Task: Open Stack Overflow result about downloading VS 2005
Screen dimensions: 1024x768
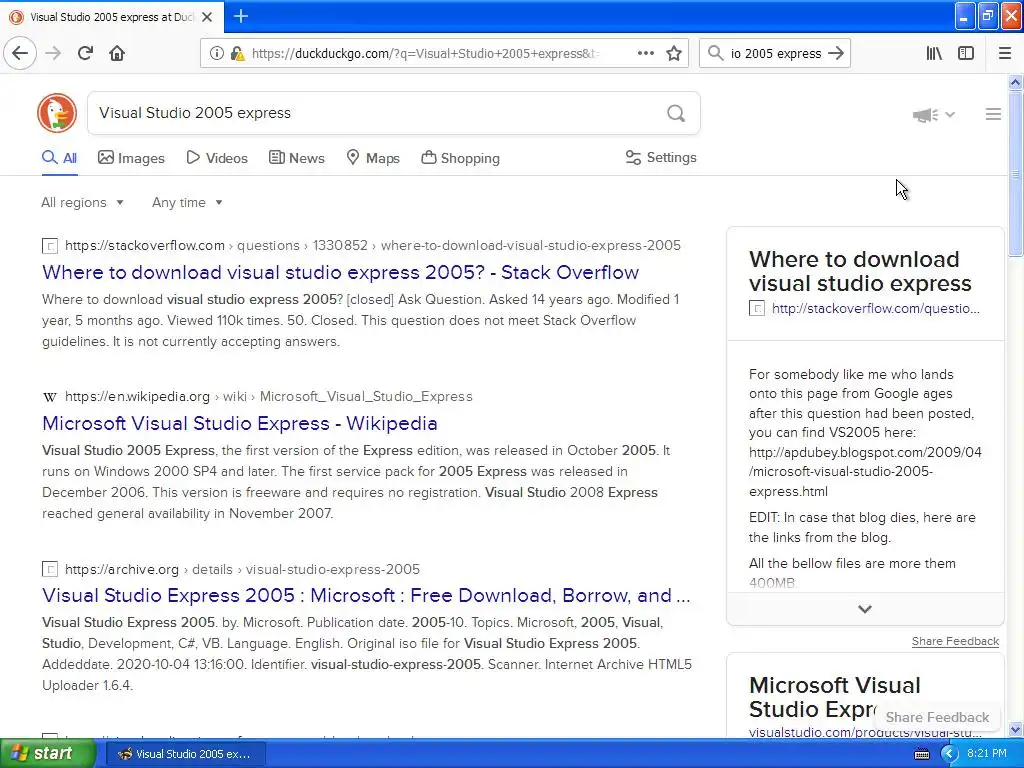Action: point(340,272)
